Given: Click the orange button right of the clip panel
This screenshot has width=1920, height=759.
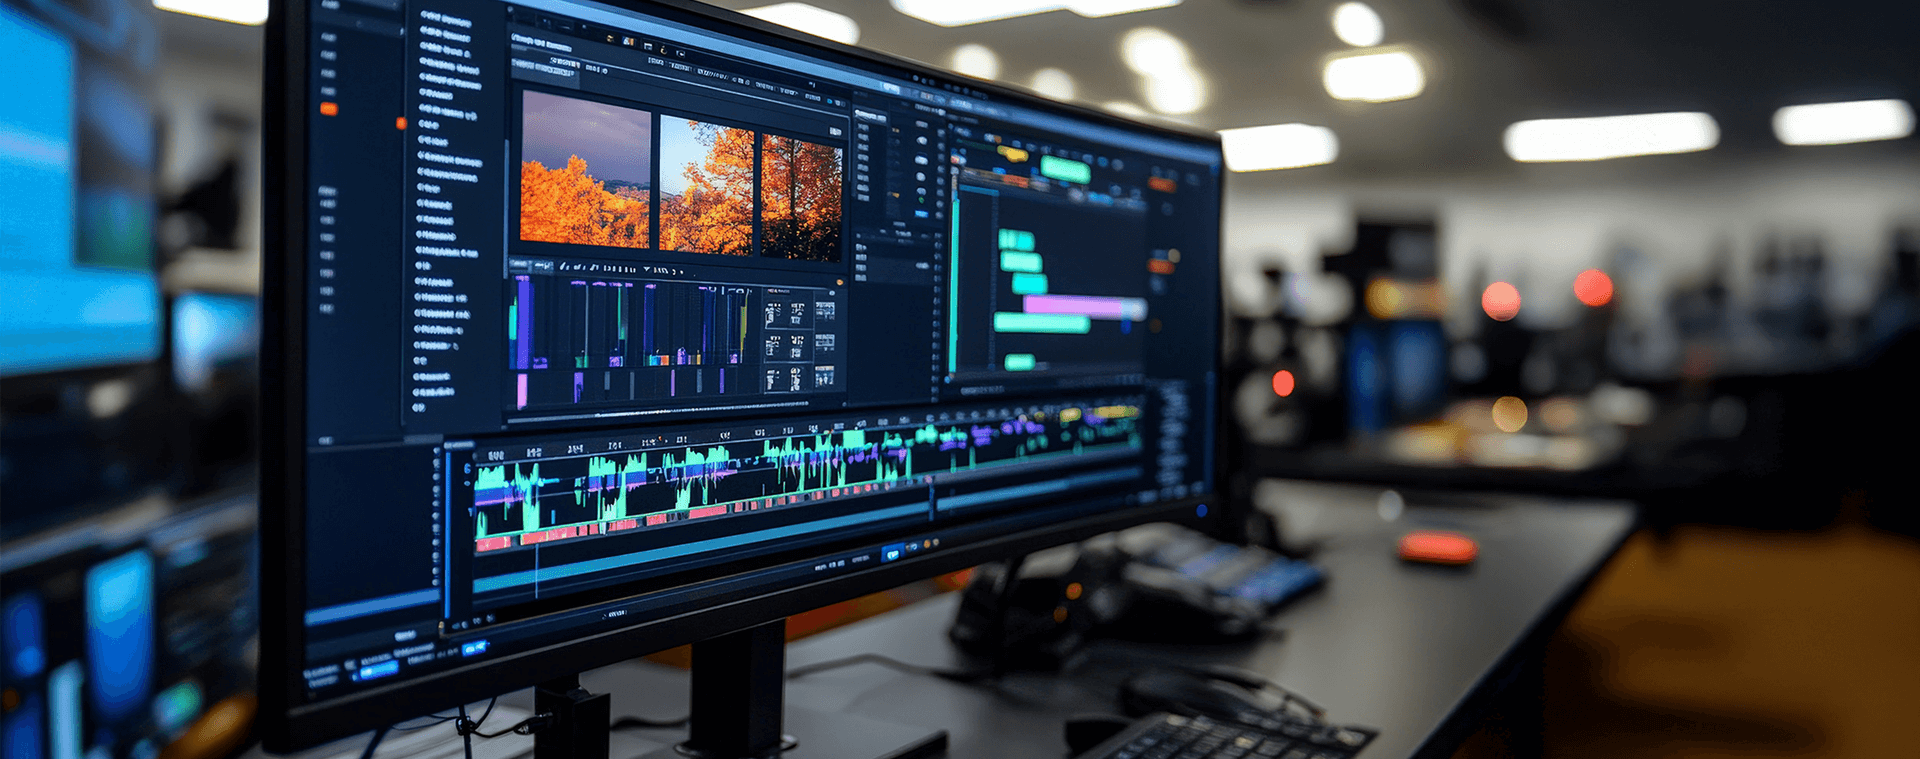Looking at the screenshot, I should click(1161, 184).
